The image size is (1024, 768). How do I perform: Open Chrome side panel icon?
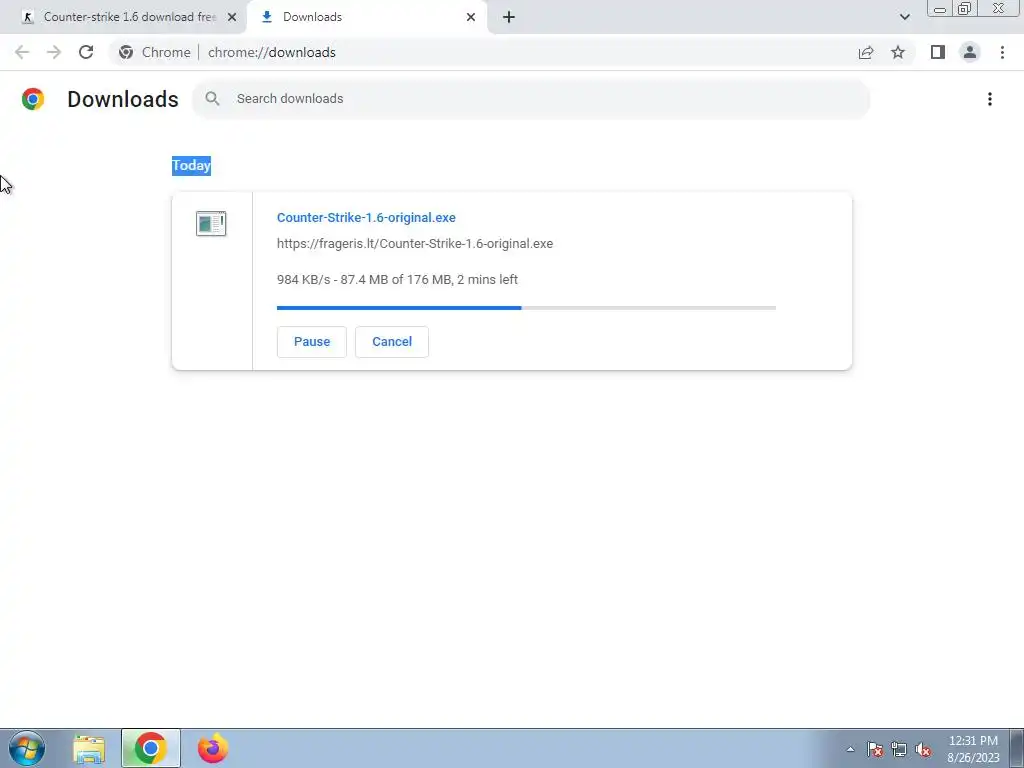coord(938,52)
